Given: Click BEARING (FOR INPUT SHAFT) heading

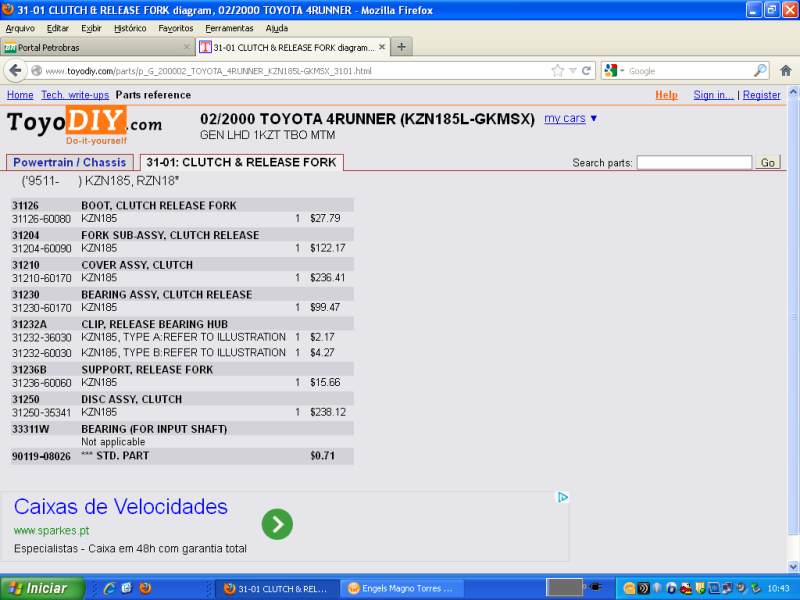Looking at the screenshot, I should pos(154,429).
